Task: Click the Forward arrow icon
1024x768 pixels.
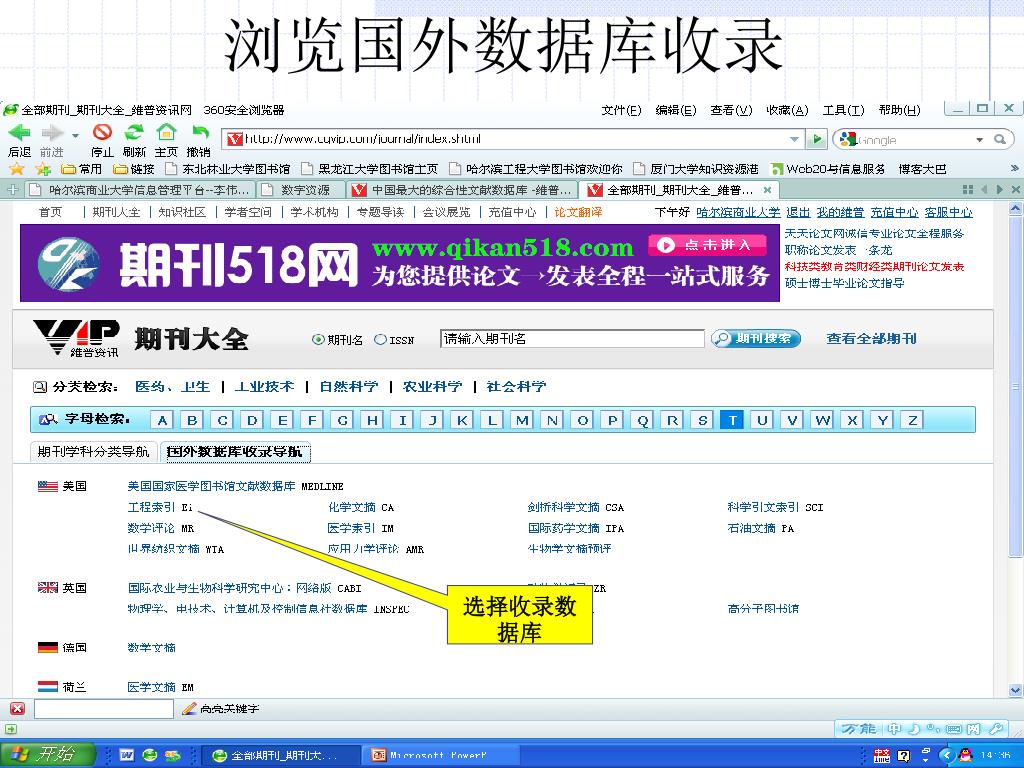Action: tap(52, 133)
